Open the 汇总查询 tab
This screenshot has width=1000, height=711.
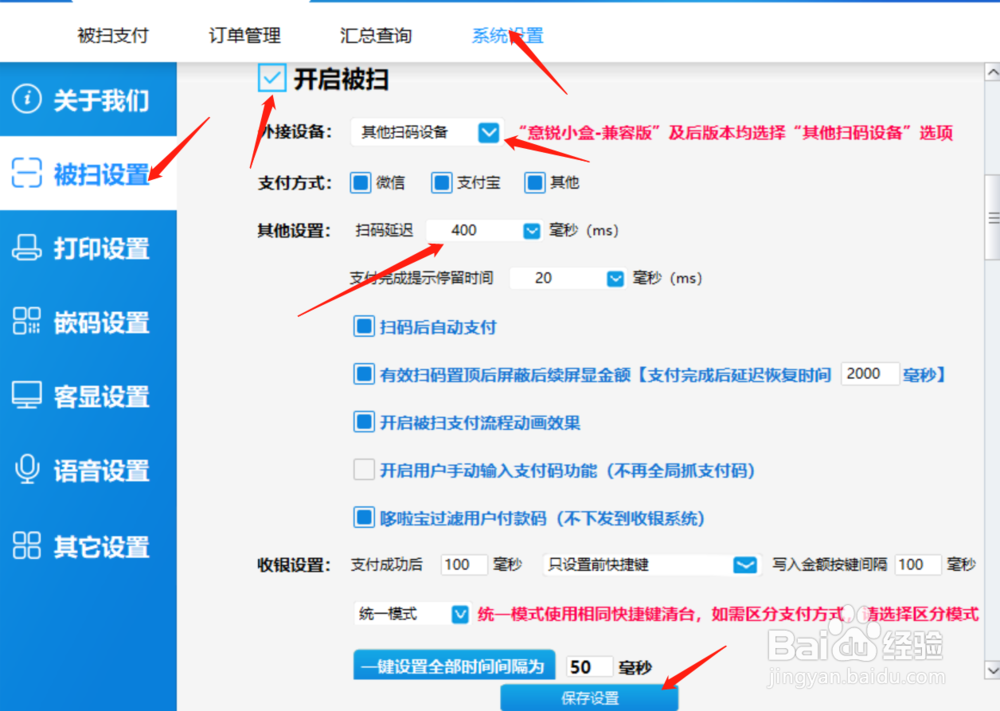(x=375, y=35)
